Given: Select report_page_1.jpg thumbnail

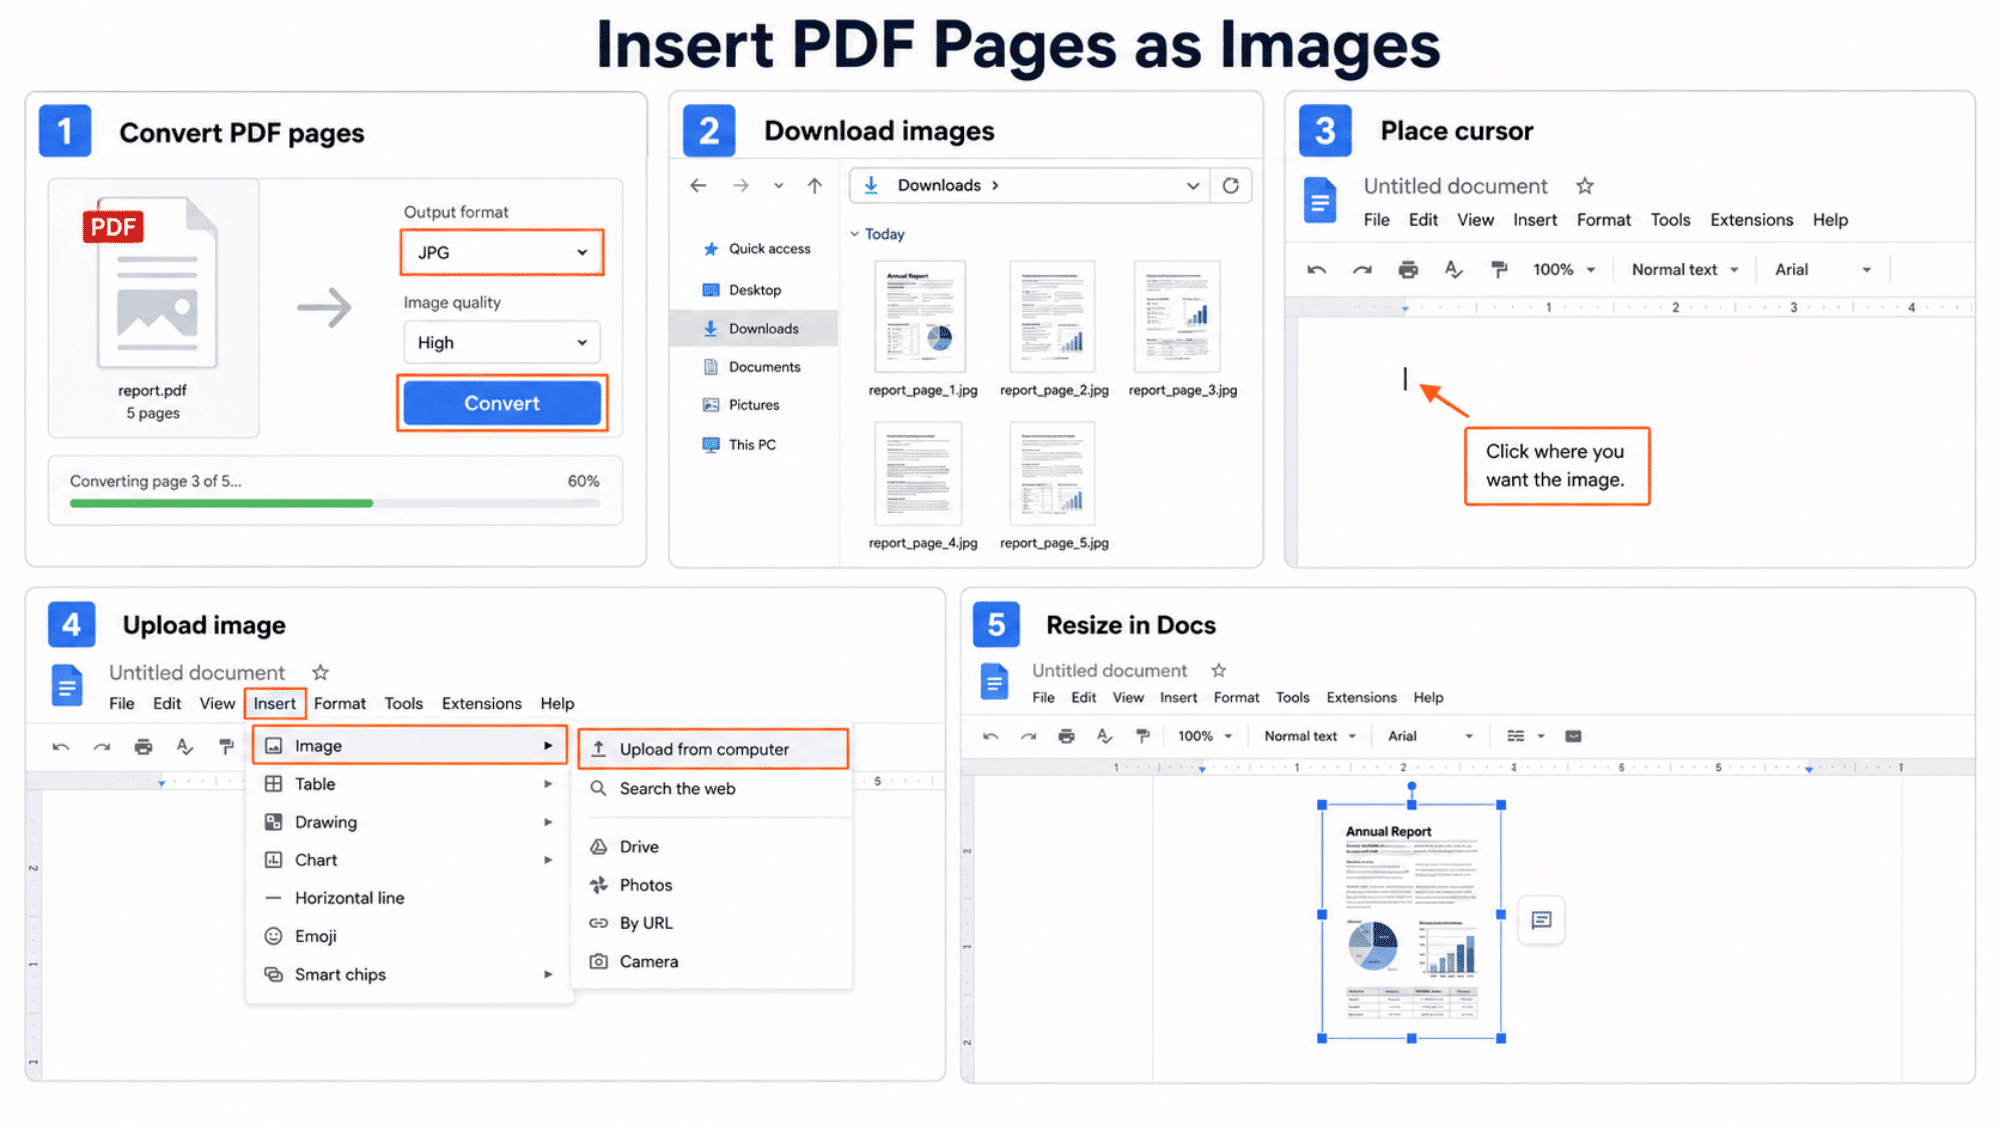Looking at the screenshot, I should pos(921,318).
